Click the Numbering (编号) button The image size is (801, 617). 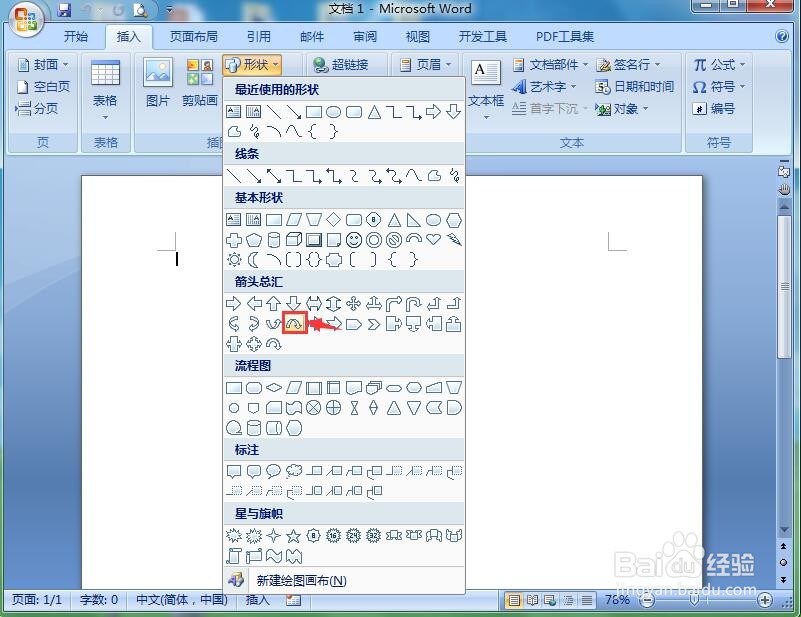714,108
